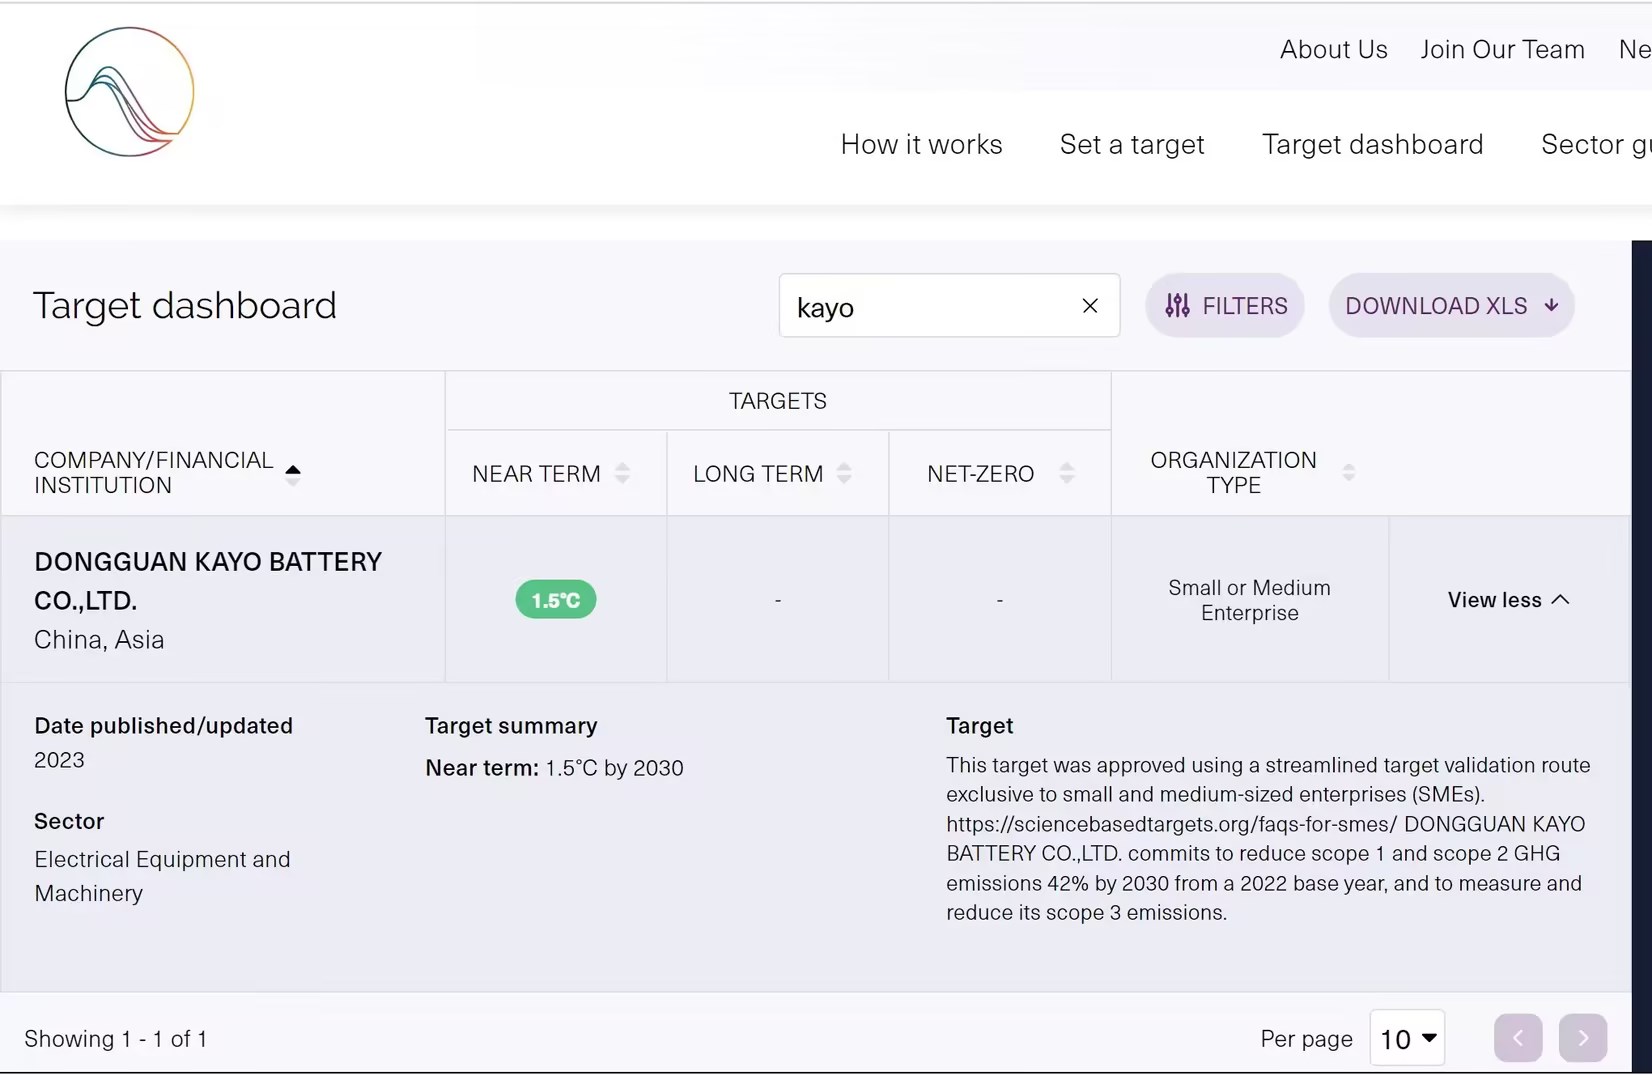The width and height of the screenshot is (1652, 1080).
Task: Open About Us page
Action: (1333, 50)
